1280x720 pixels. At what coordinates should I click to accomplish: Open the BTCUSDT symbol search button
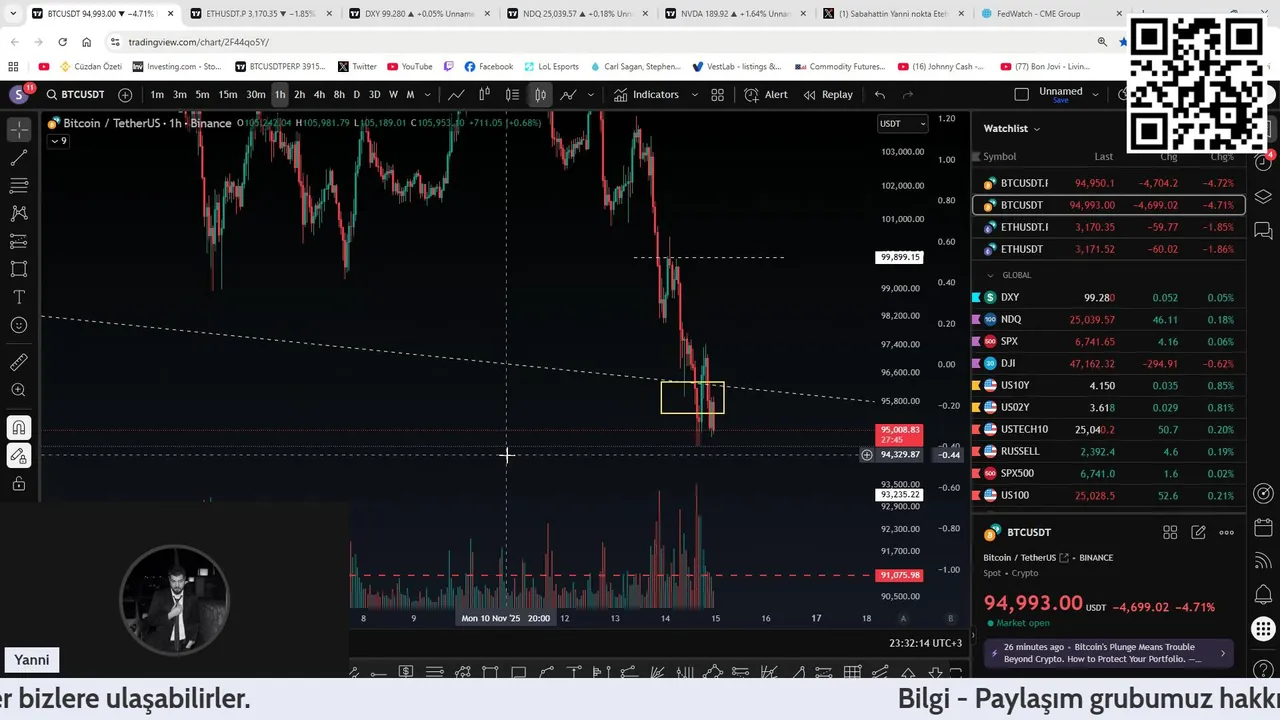pyautogui.click(x=76, y=94)
